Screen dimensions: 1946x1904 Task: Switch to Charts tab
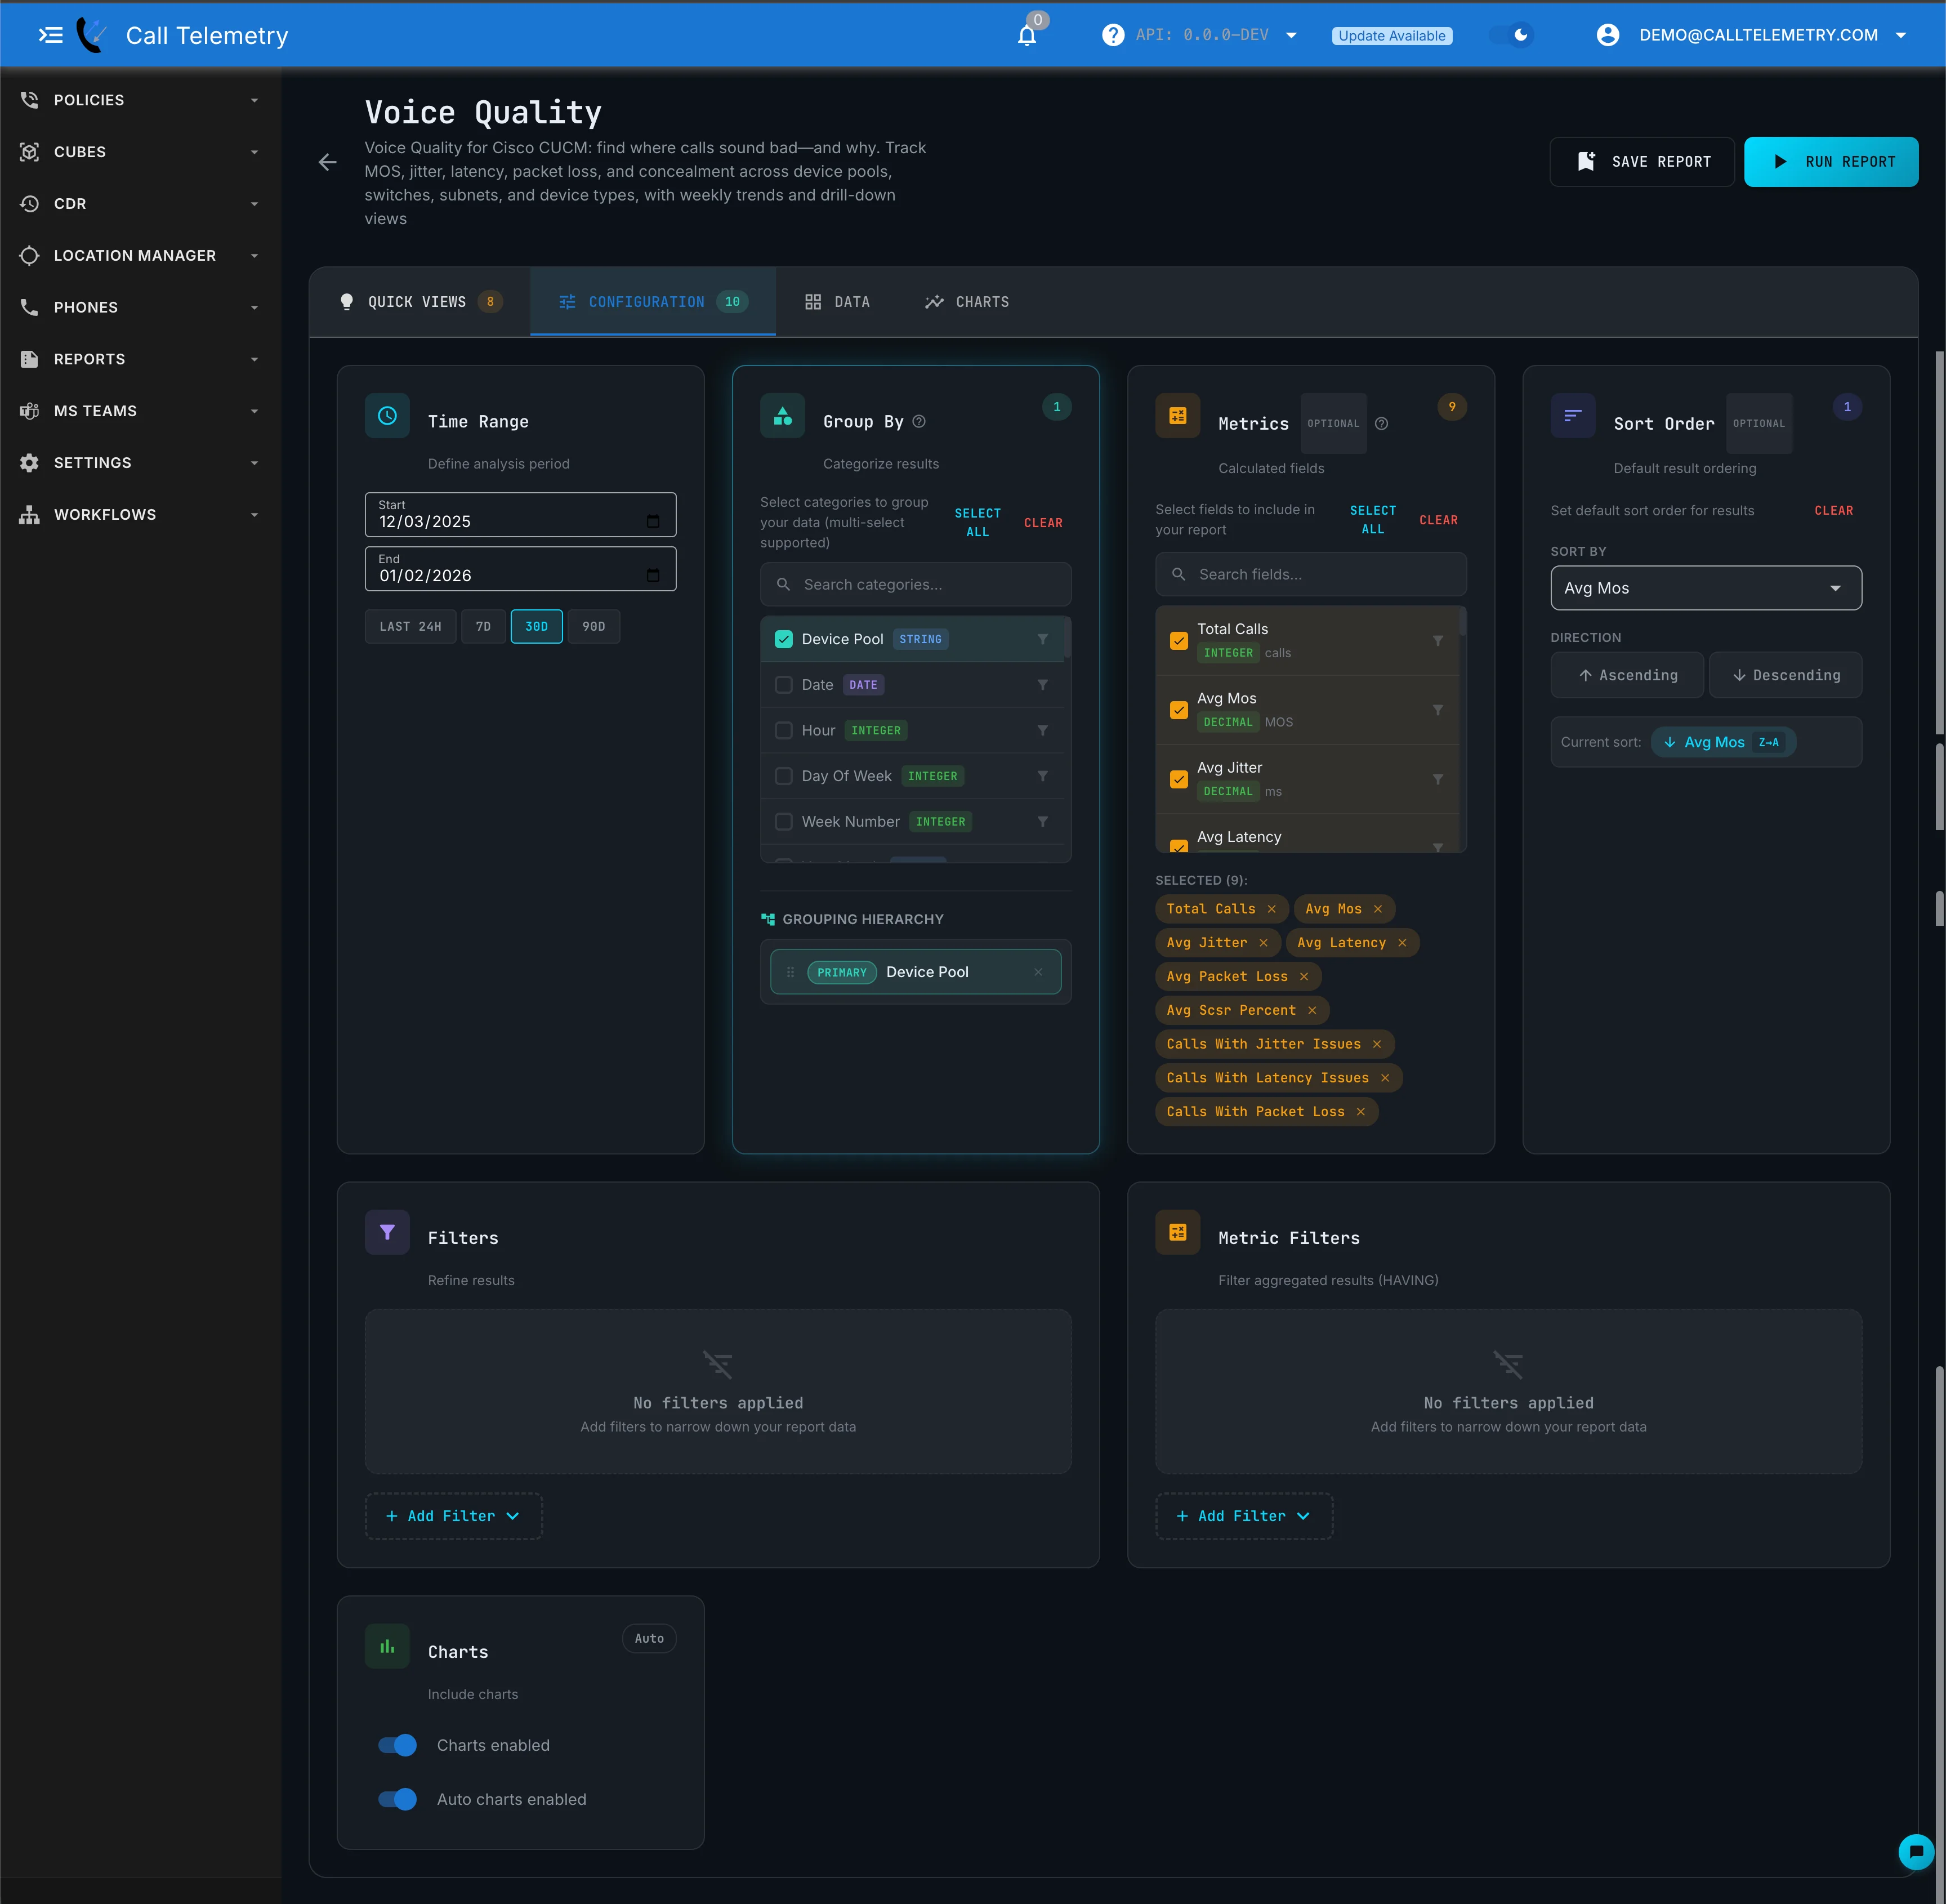[x=967, y=302]
